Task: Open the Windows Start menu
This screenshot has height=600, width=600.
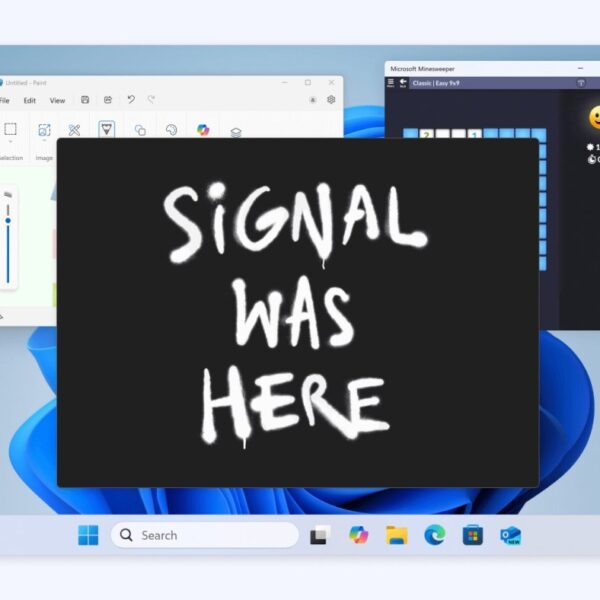Action: (x=88, y=535)
